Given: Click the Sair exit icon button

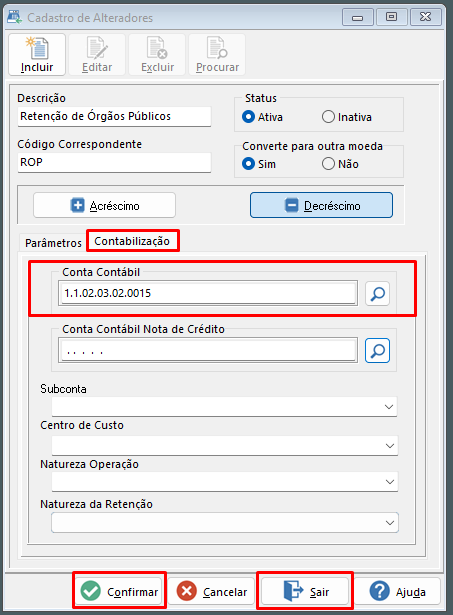Looking at the screenshot, I should (305, 591).
